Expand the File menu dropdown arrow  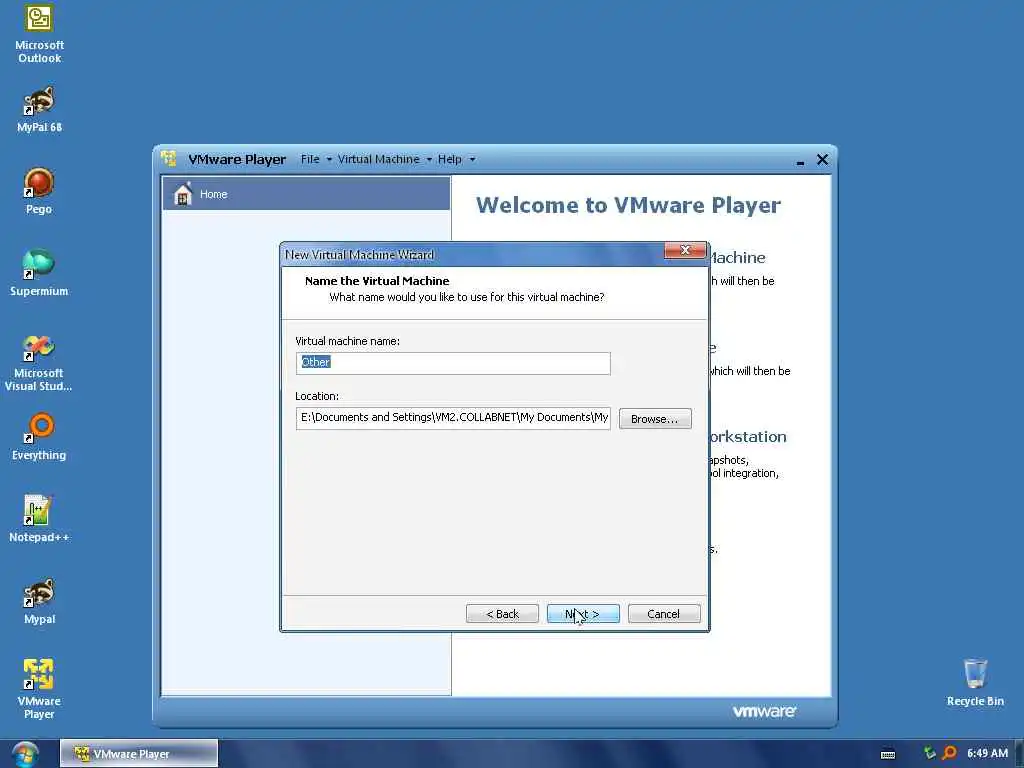pos(329,159)
